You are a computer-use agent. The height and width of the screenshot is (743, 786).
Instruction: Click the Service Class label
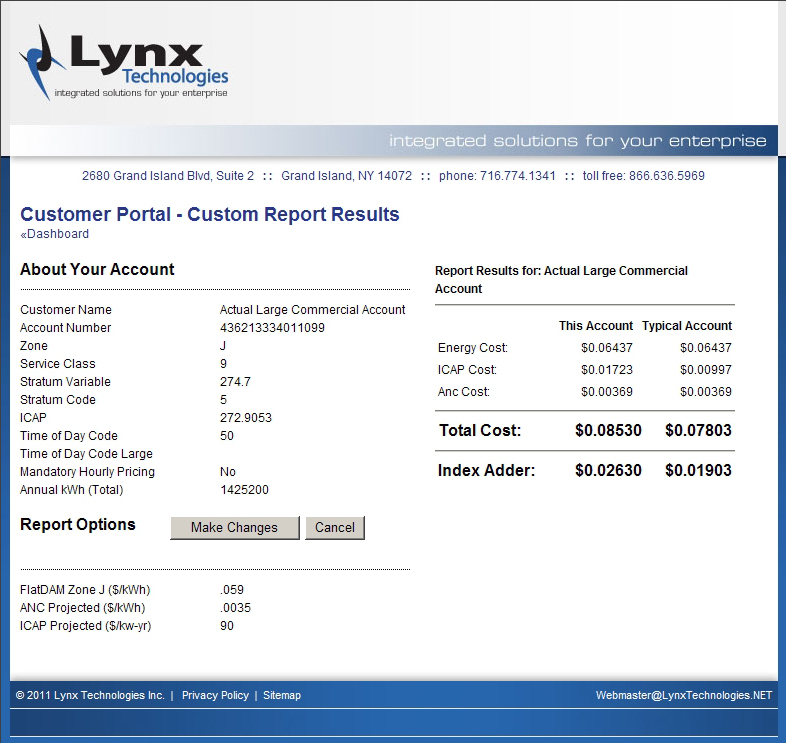[x=58, y=364]
